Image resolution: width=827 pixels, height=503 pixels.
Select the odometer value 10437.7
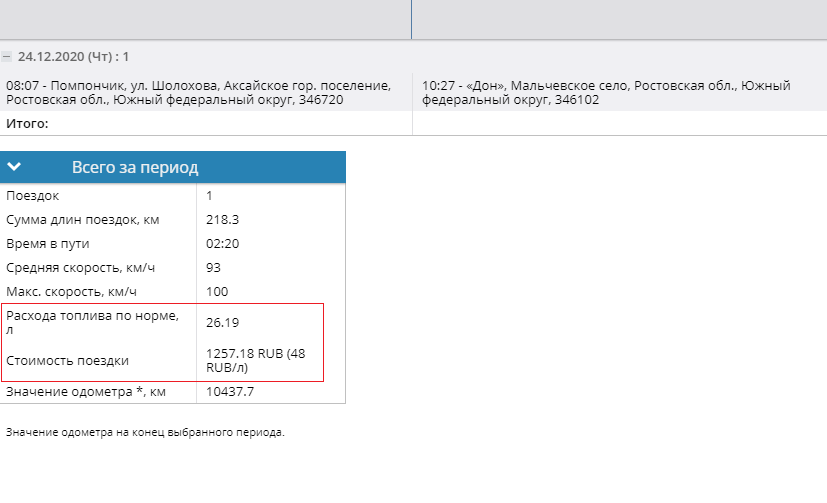230,392
